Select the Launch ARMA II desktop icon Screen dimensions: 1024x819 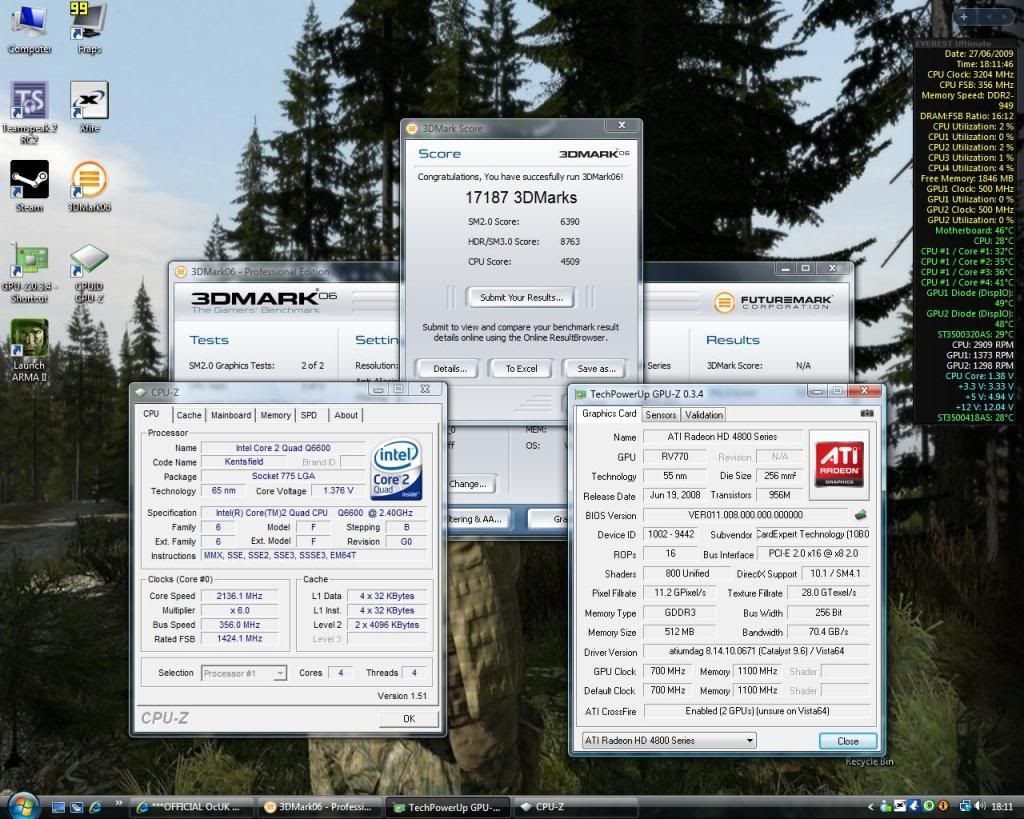point(29,351)
